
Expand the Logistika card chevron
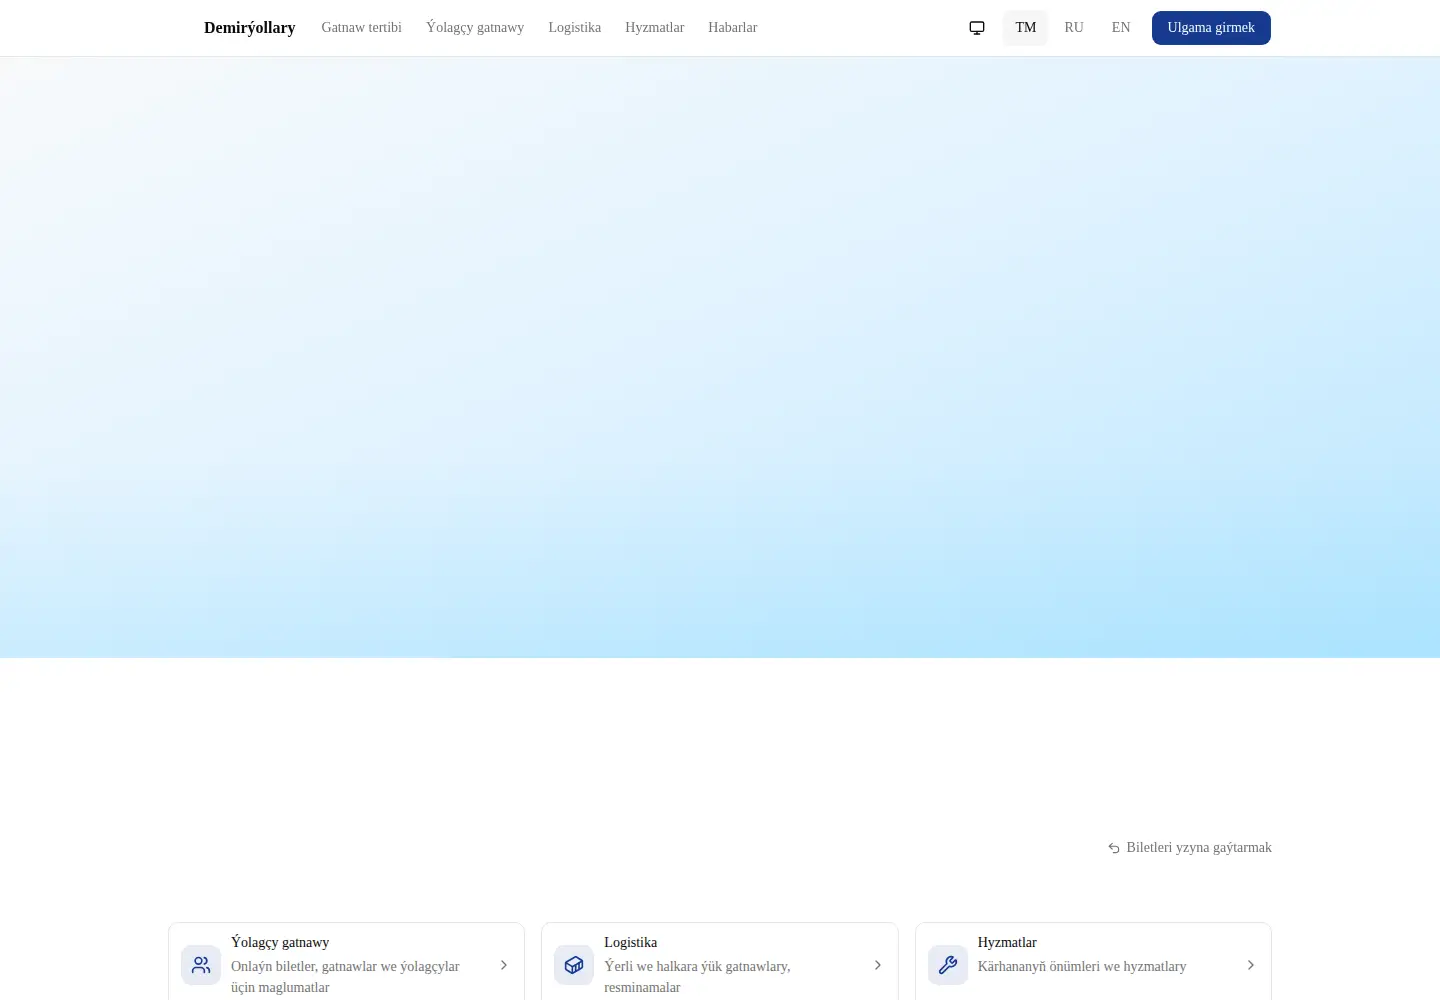click(x=878, y=965)
